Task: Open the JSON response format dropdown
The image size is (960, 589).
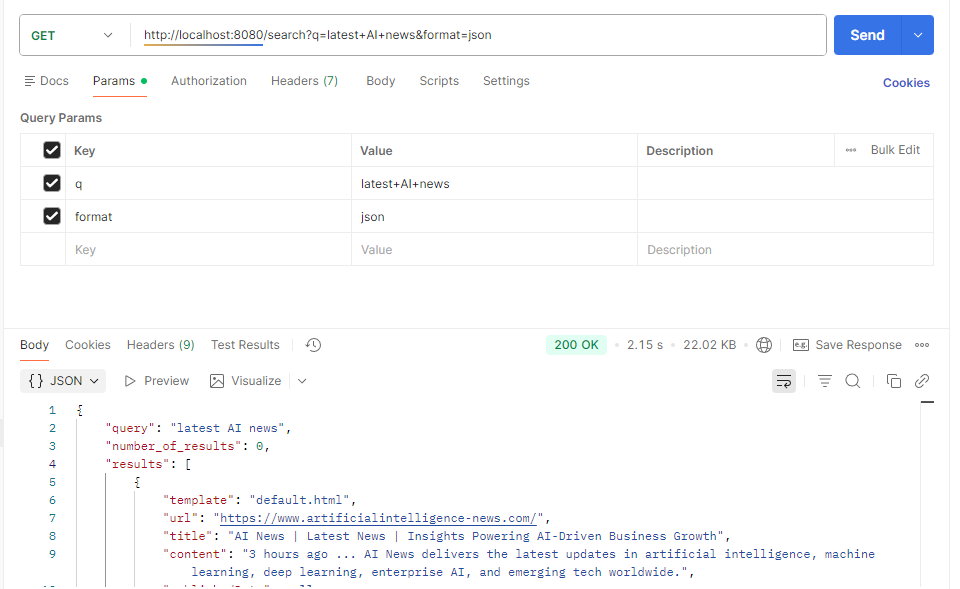Action: pos(62,380)
